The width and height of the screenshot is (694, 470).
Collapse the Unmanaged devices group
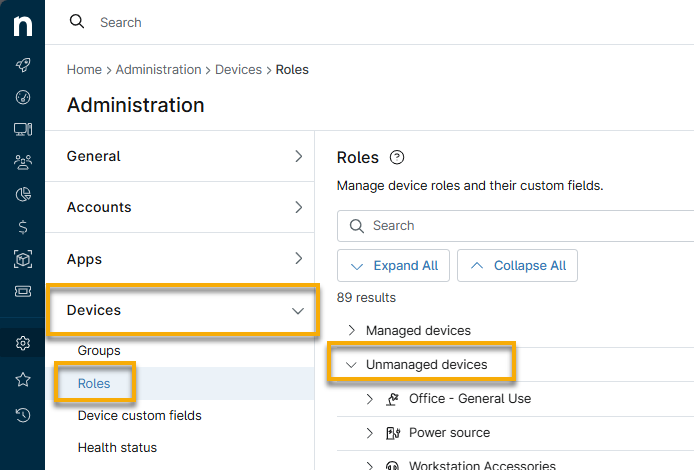click(351, 365)
